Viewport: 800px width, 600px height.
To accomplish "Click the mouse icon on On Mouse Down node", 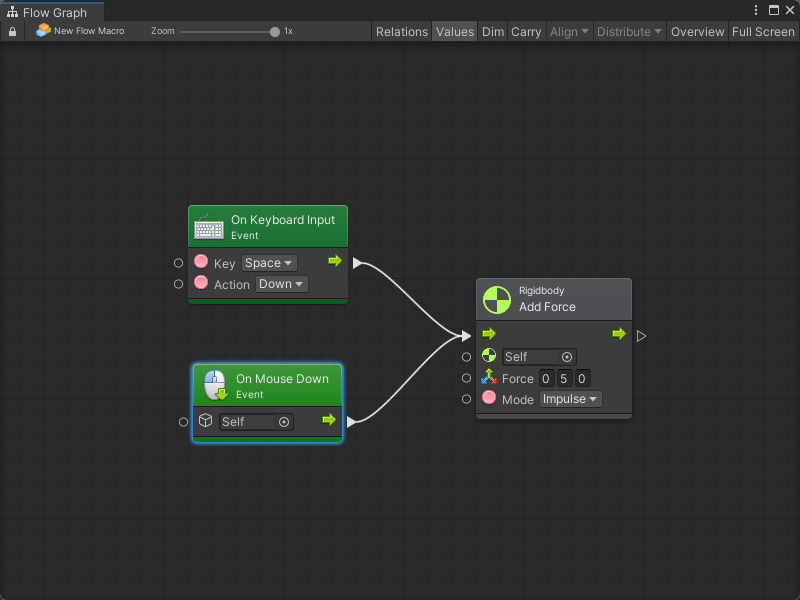I will (x=215, y=386).
